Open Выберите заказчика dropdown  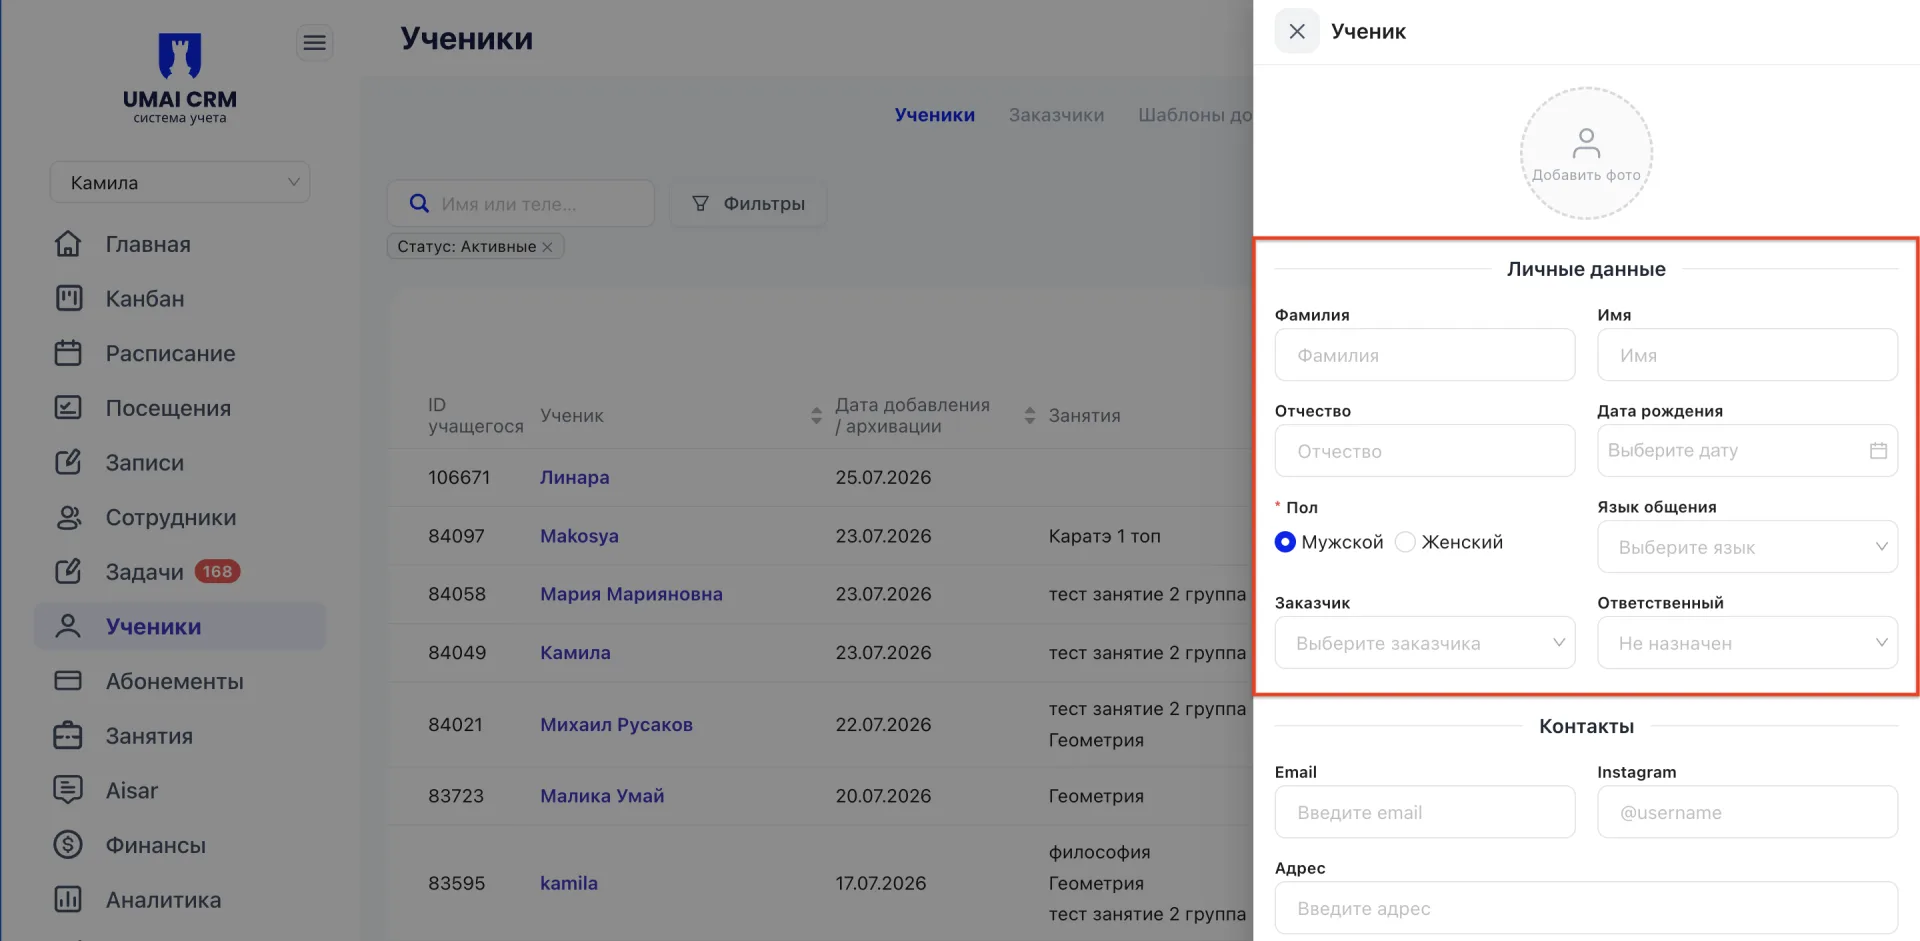(x=1425, y=643)
